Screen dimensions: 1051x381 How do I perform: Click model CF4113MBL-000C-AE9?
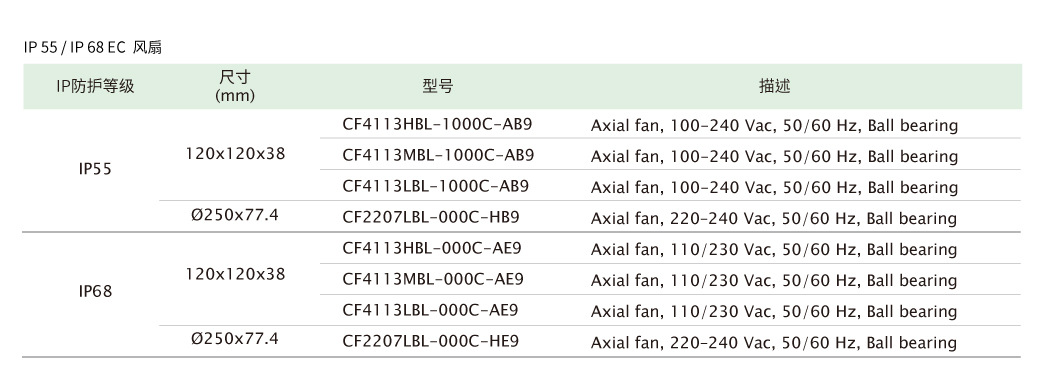click(x=432, y=279)
